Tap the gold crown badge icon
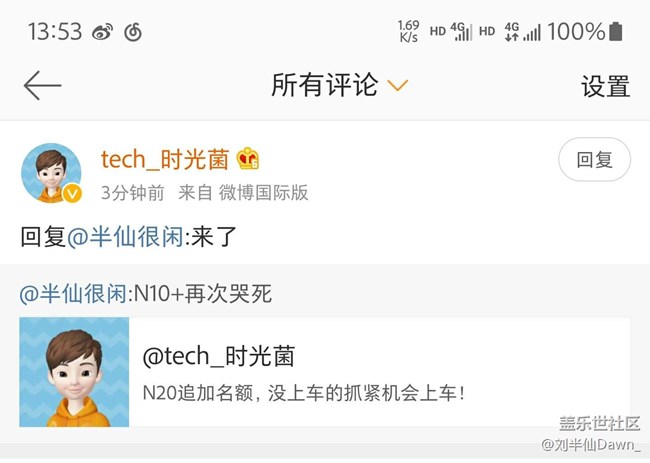 coord(249,159)
